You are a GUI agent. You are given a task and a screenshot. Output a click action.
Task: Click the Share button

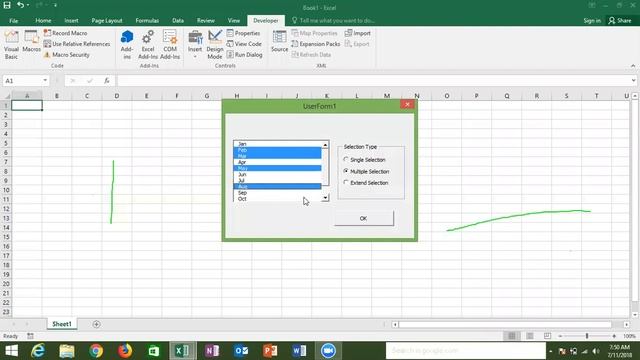(x=620, y=20)
